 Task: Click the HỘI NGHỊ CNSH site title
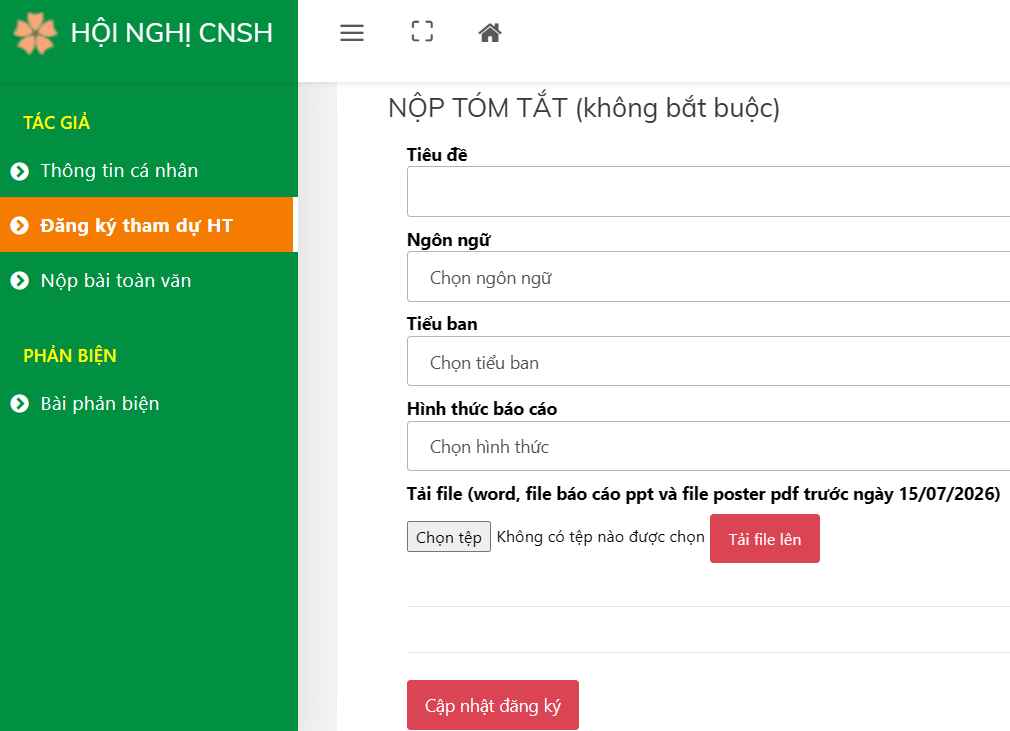coord(171,33)
